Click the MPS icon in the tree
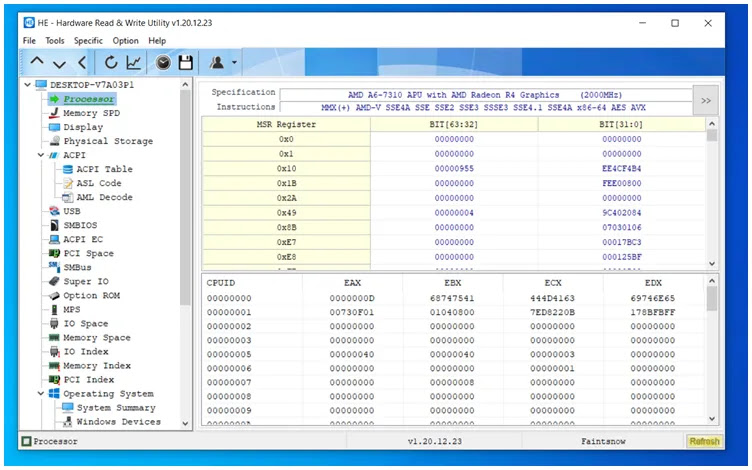The height and width of the screenshot is (470, 752). point(55,309)
